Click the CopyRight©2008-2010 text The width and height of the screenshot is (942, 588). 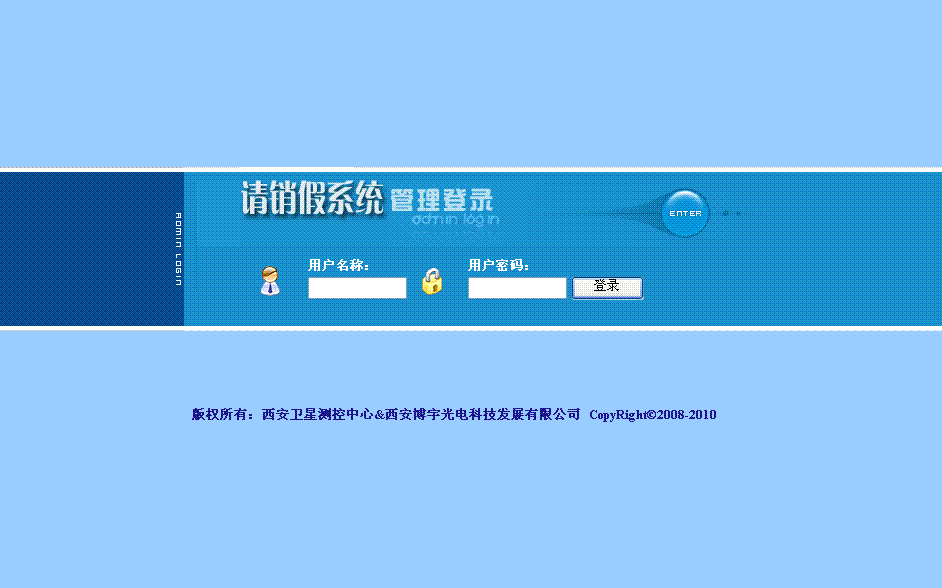point(653,415)
